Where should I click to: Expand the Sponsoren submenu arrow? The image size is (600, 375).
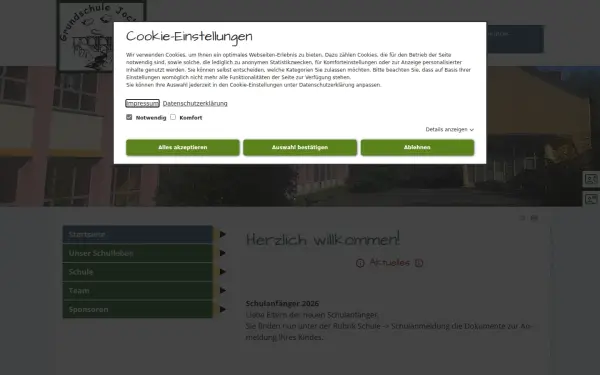point(222,309)
